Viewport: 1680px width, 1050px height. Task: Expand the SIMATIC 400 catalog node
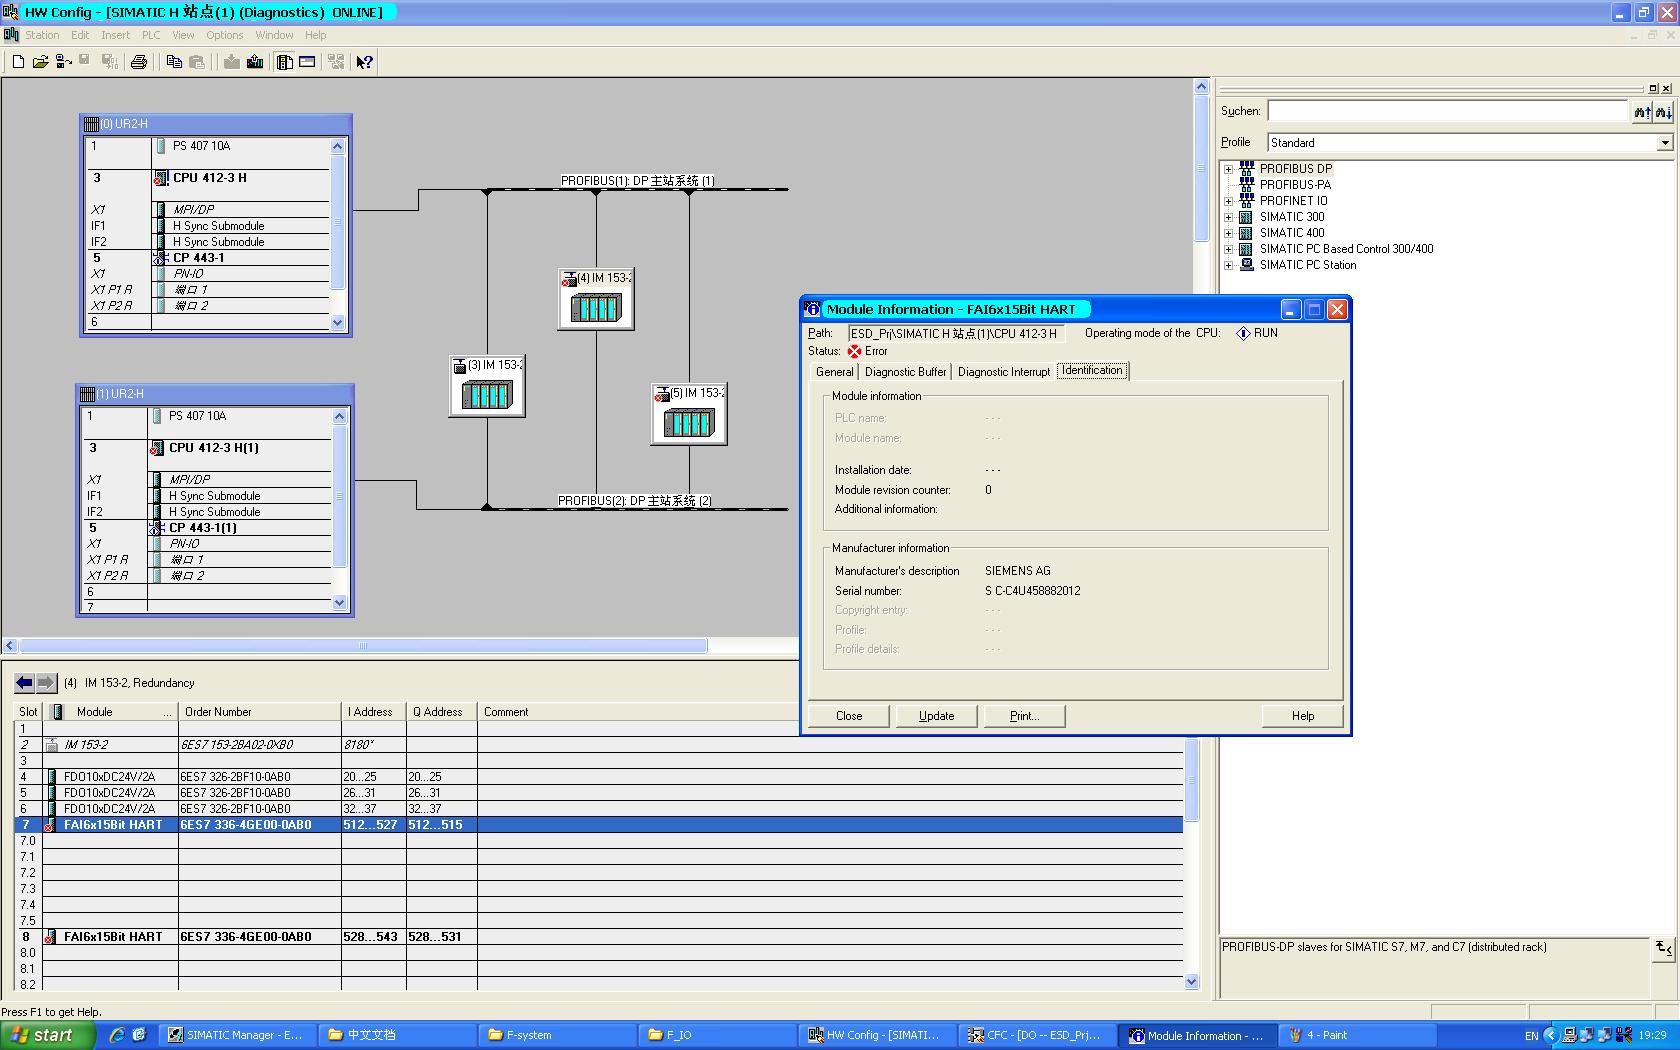(x=1229, y=233)
